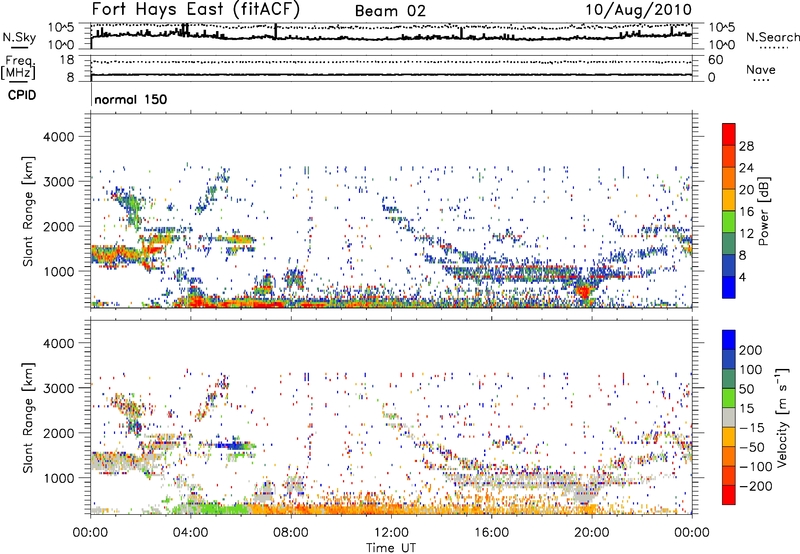Screen dimensions: 800x554
Task: Click the 'CPID' label
Action: [22, 95]
